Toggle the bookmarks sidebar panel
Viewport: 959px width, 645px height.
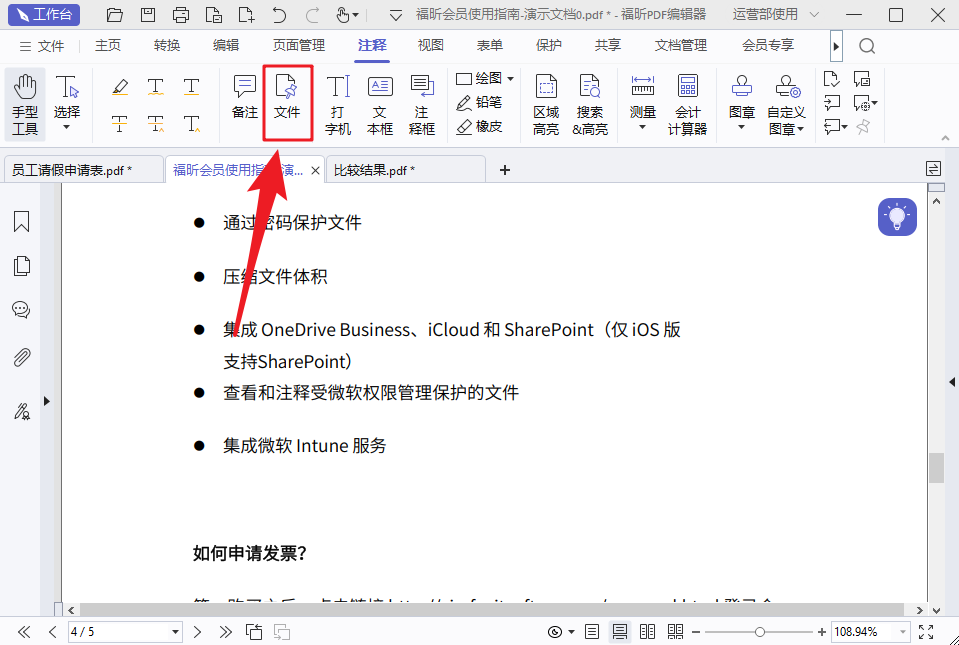(21, 221)
